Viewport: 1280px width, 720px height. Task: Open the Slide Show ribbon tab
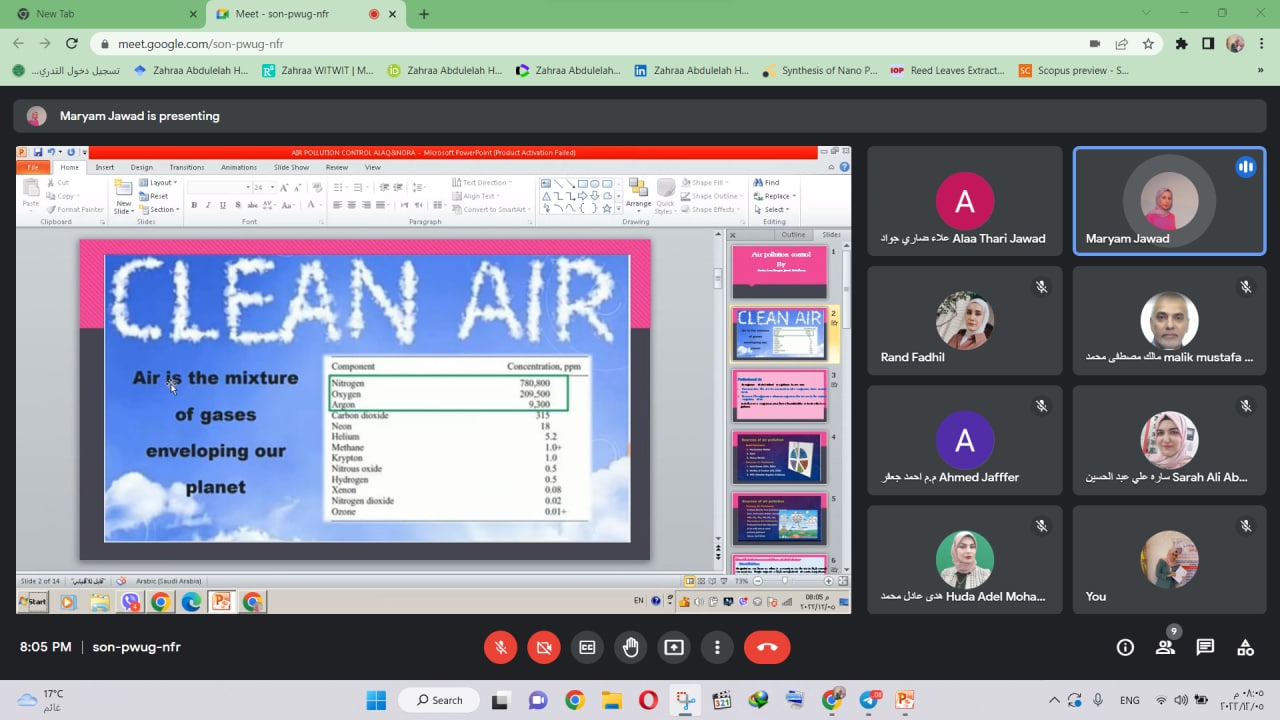tap(291, 167)
